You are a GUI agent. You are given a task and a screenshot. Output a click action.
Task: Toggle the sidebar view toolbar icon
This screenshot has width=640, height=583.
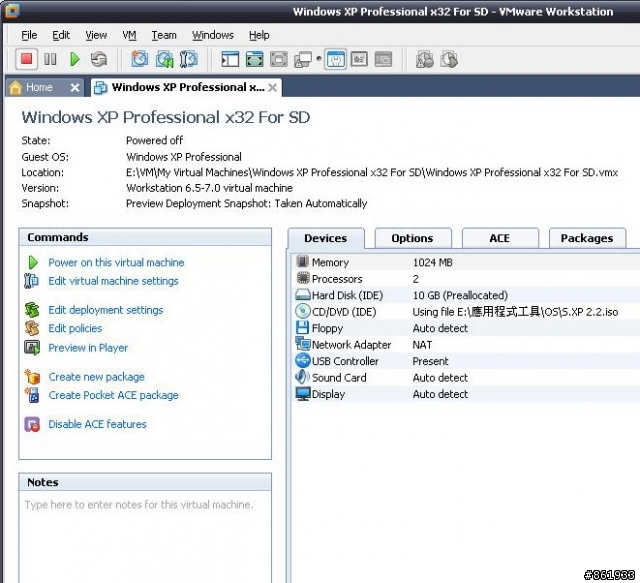click(230, 60)
